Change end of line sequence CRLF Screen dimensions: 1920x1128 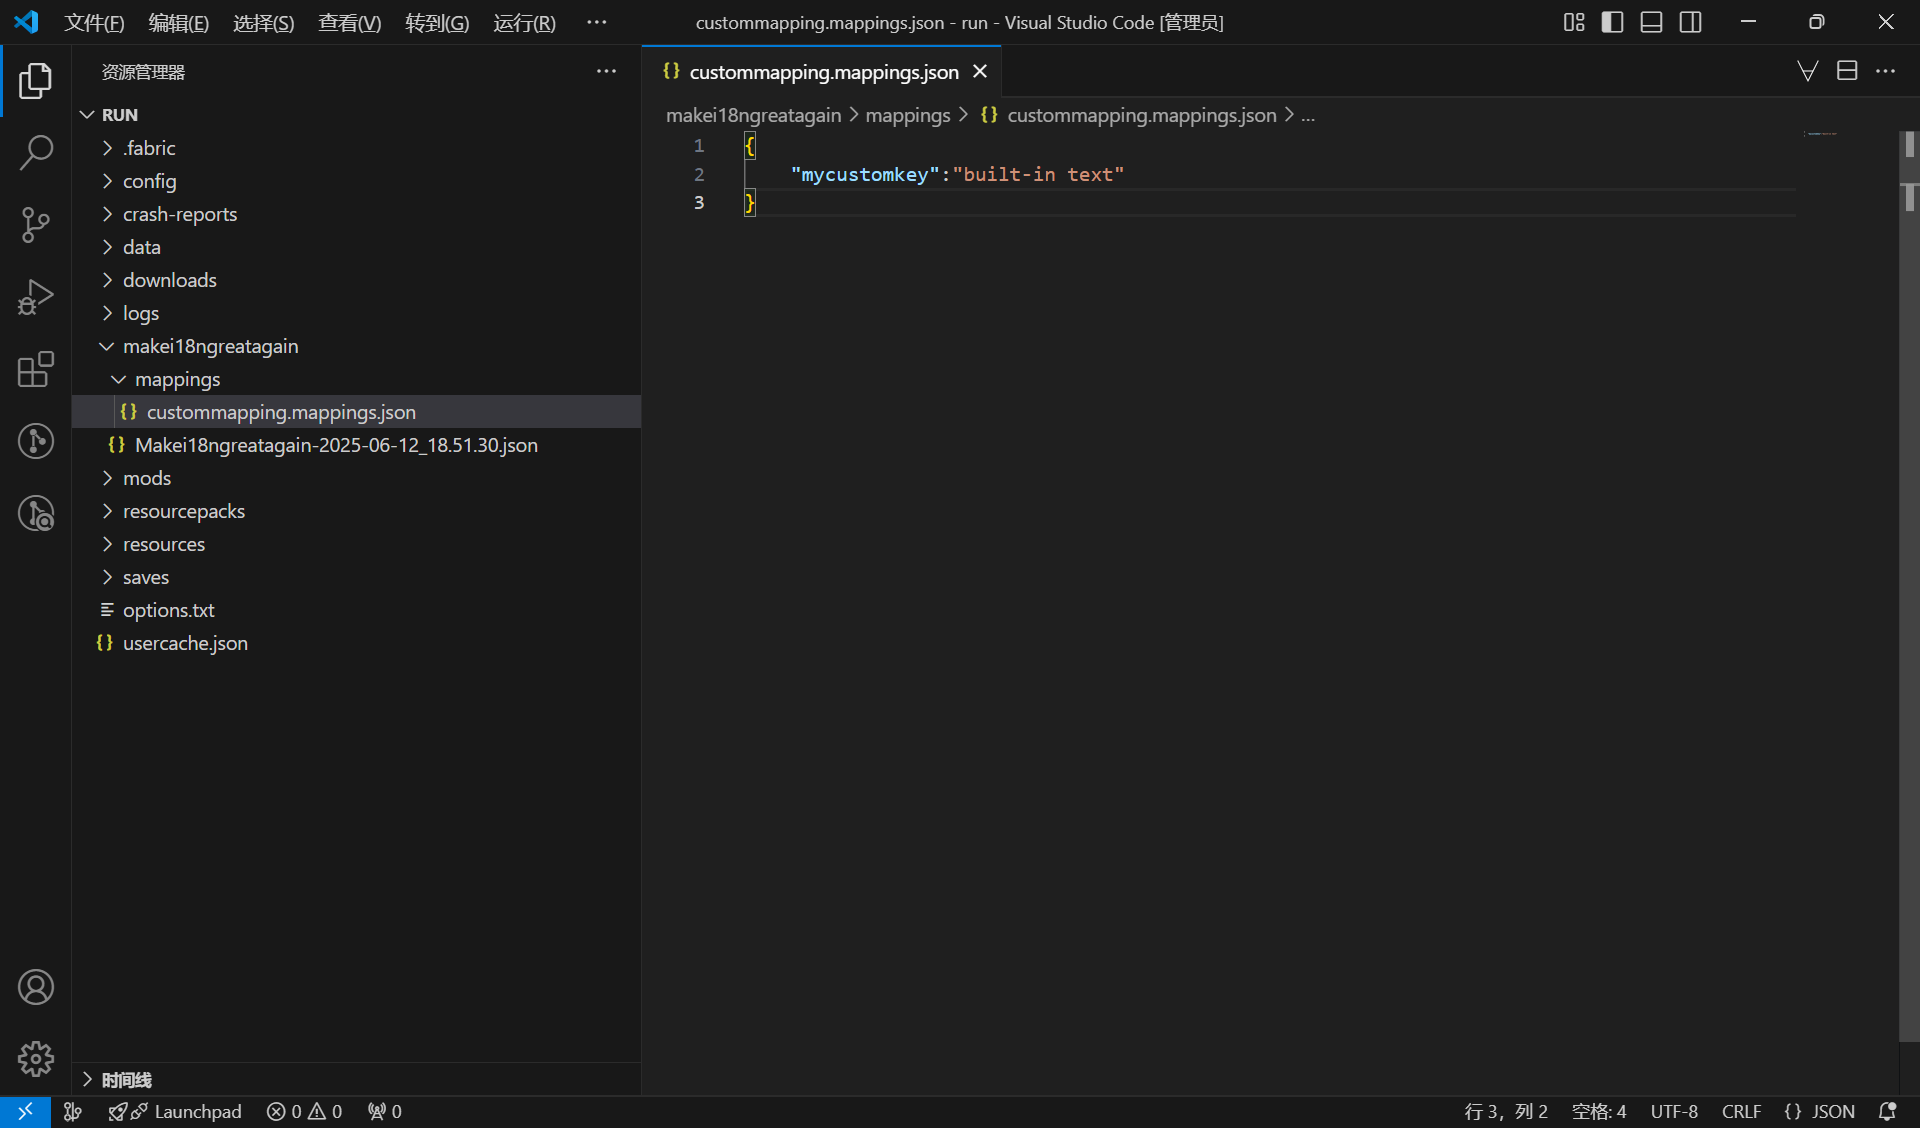pos(1741,1112)
